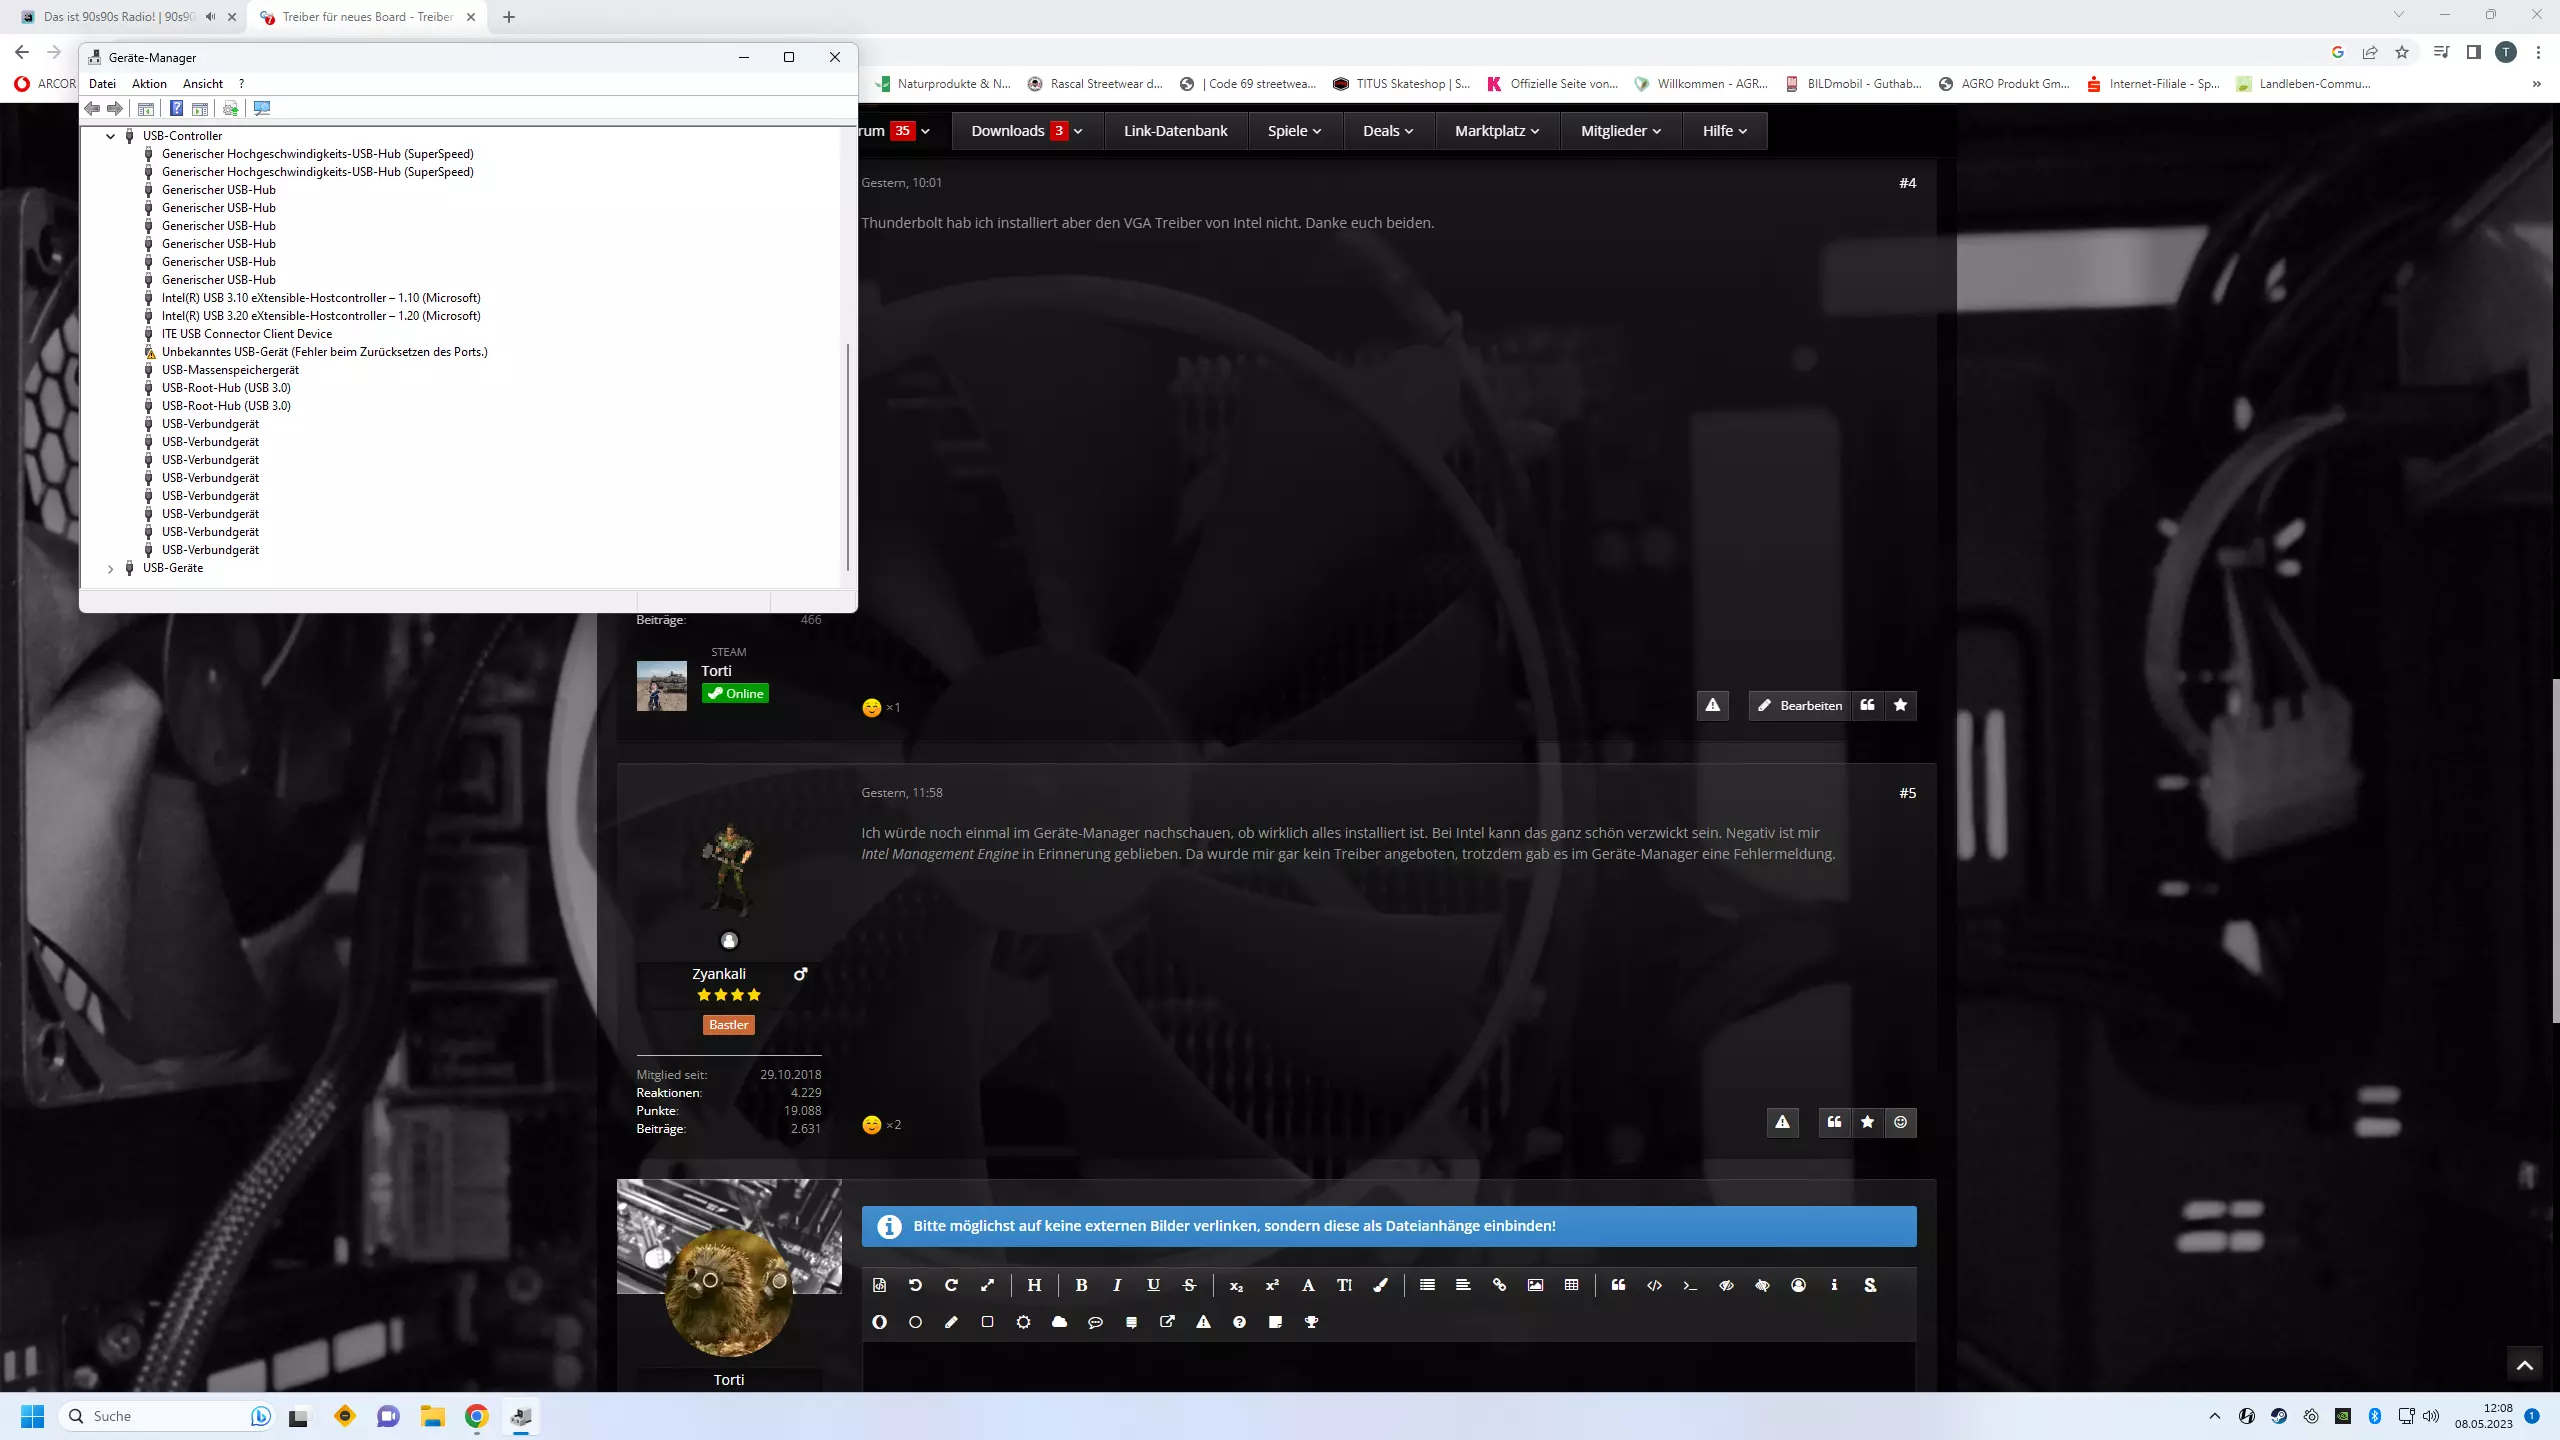Click the show/hide console tree toolbar icon
The height and width of the screenshot is (1440, 2560).
[146, 108]
